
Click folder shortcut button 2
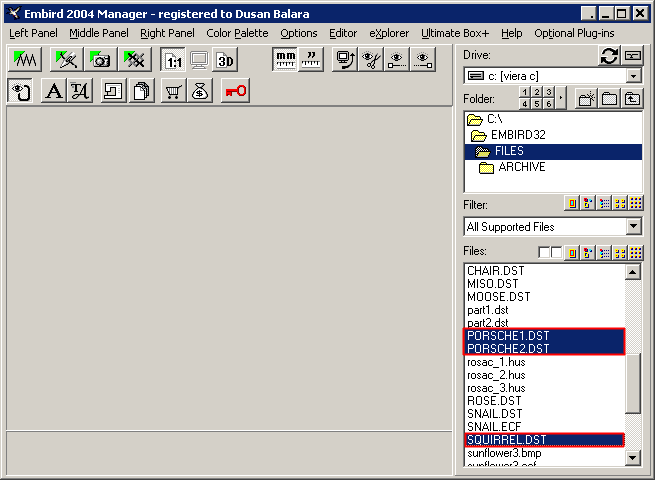point(537,92)
